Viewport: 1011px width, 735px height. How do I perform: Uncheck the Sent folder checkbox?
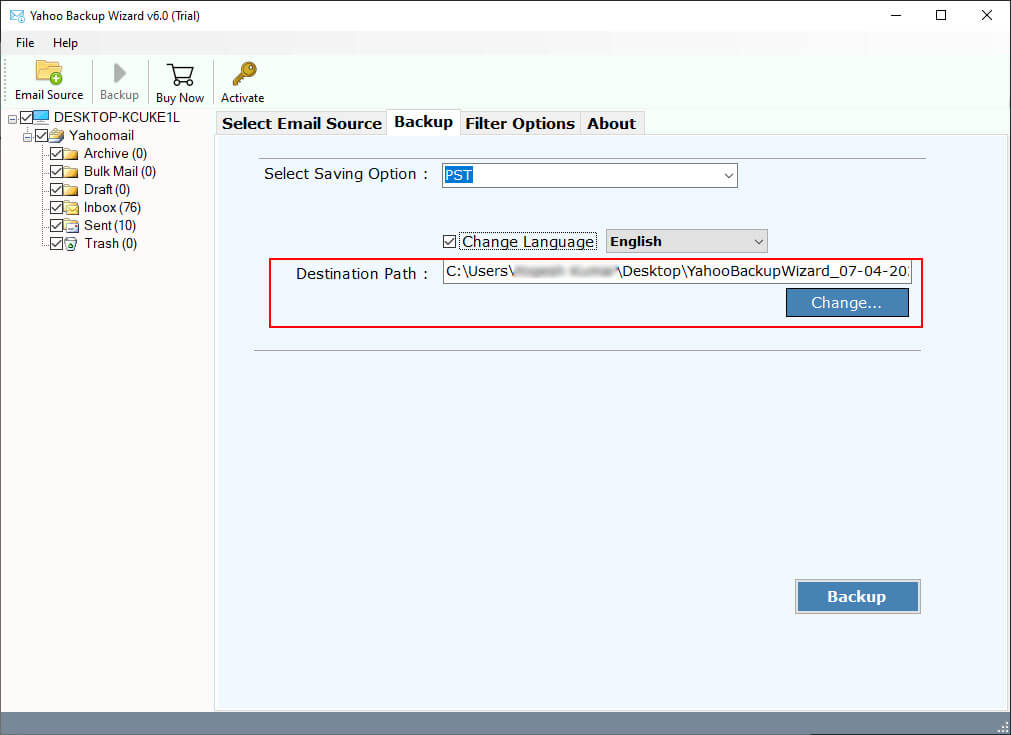point(57,226)
